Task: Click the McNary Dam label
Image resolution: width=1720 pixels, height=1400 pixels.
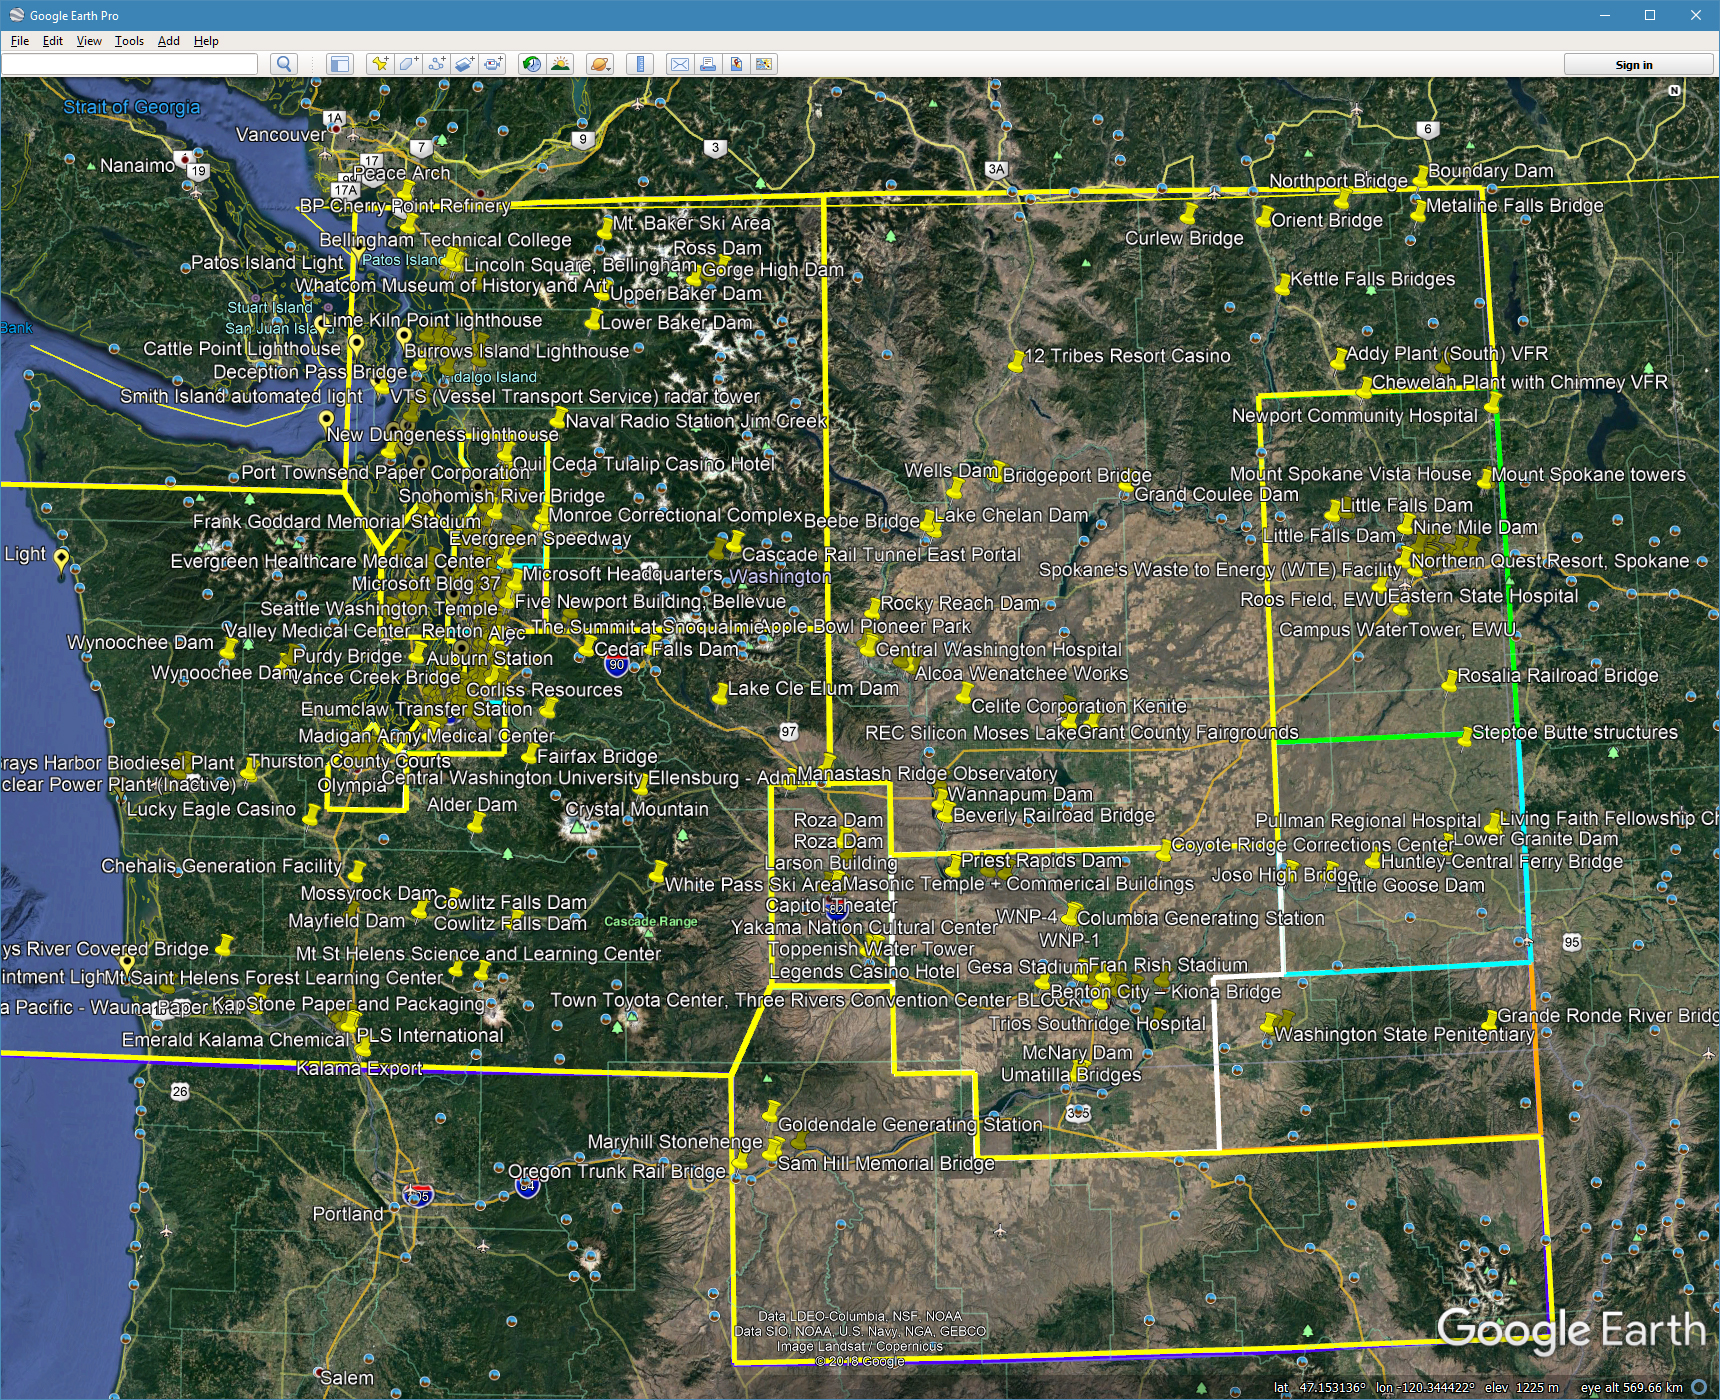Action: [x=1077, y=1053]
